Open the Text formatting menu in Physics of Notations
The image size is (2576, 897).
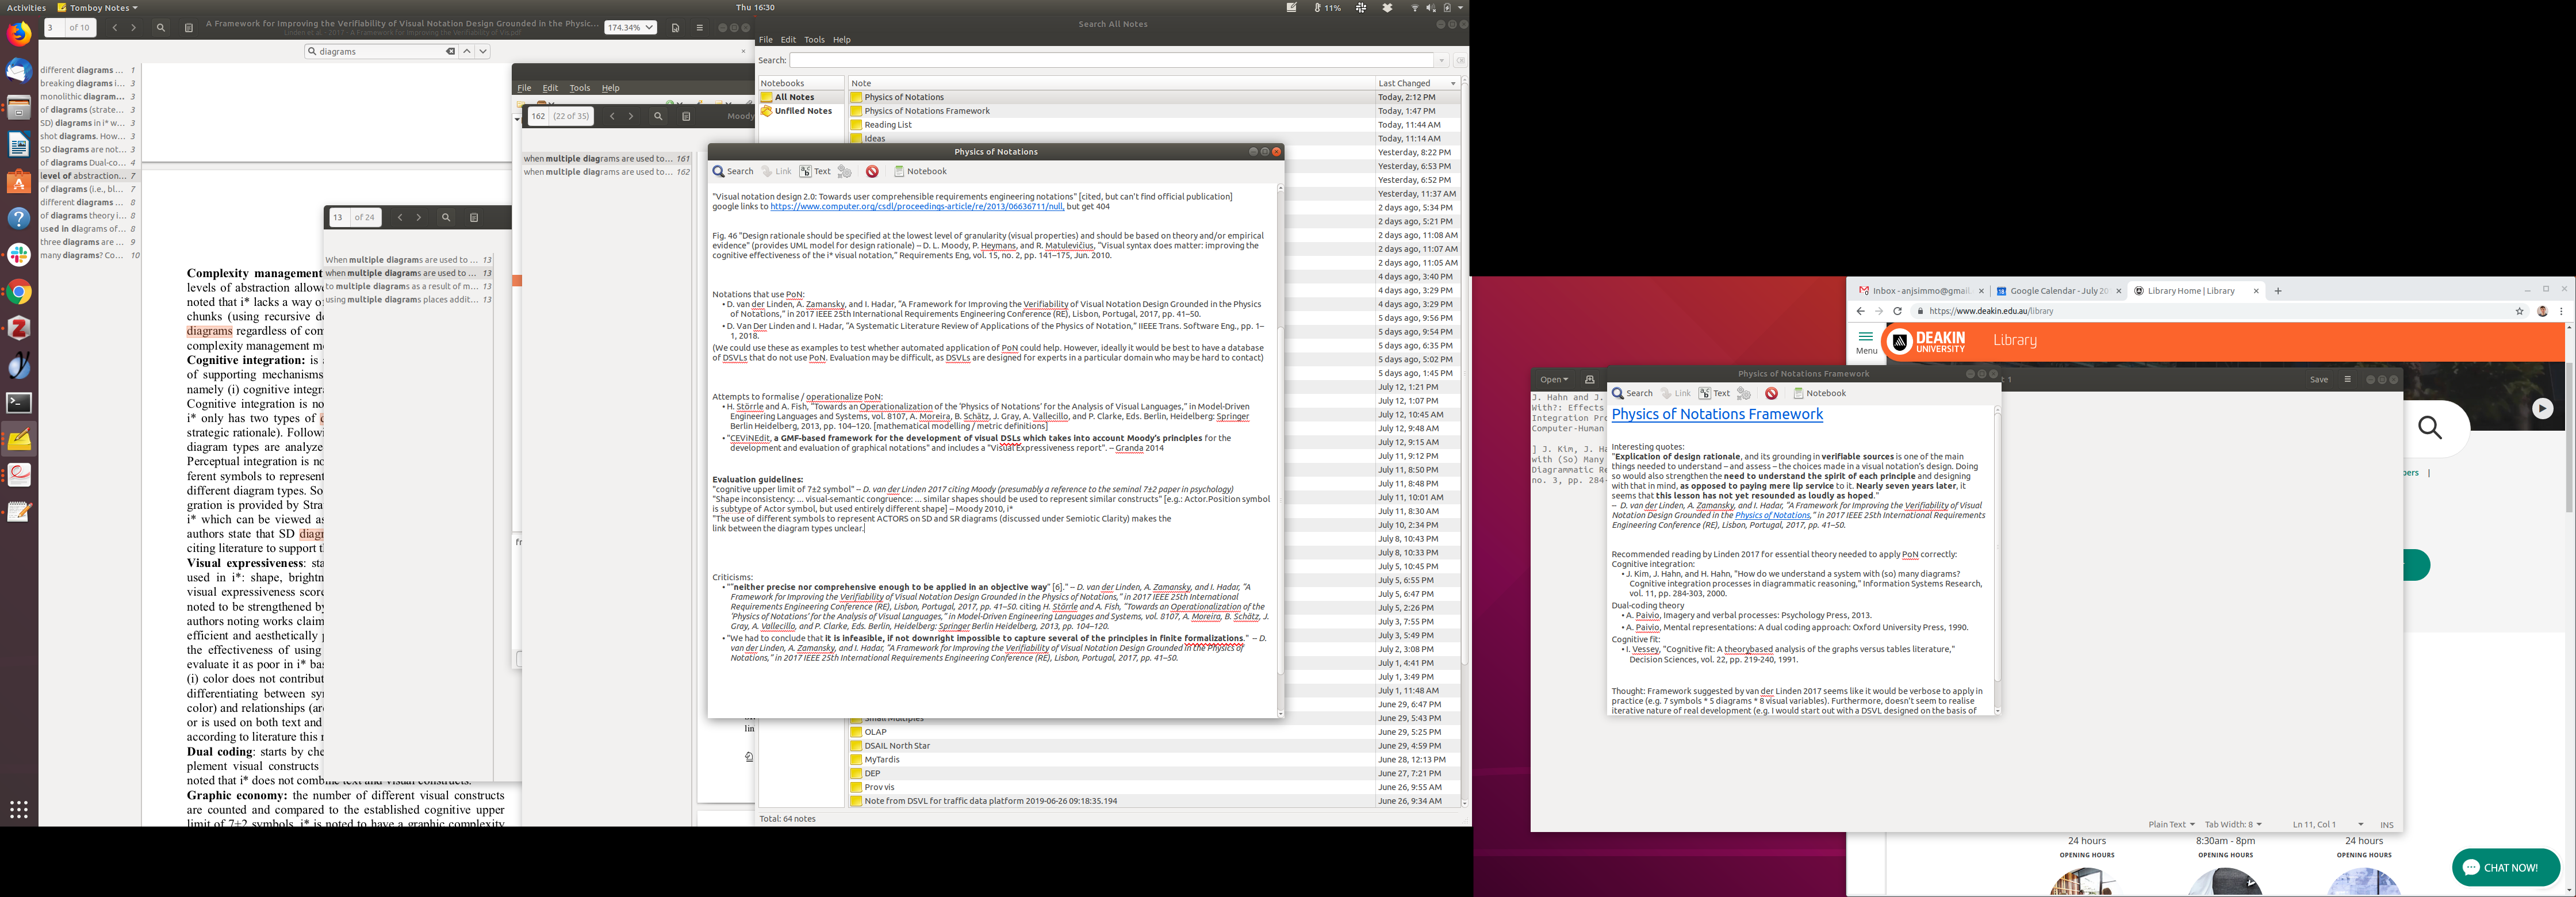coord(815,172)
